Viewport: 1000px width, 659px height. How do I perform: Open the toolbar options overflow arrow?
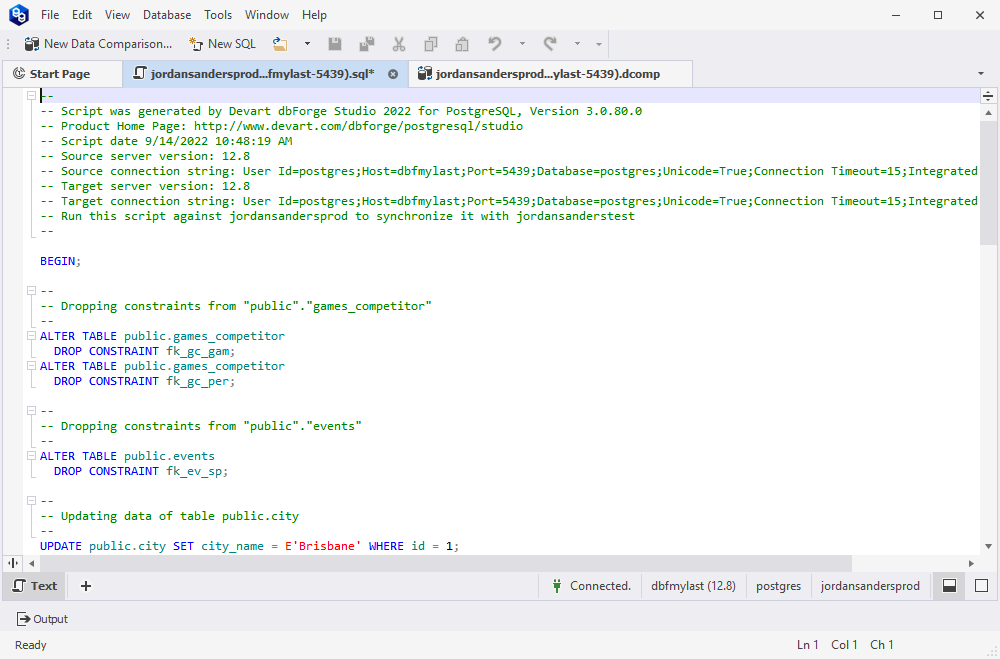599,44
